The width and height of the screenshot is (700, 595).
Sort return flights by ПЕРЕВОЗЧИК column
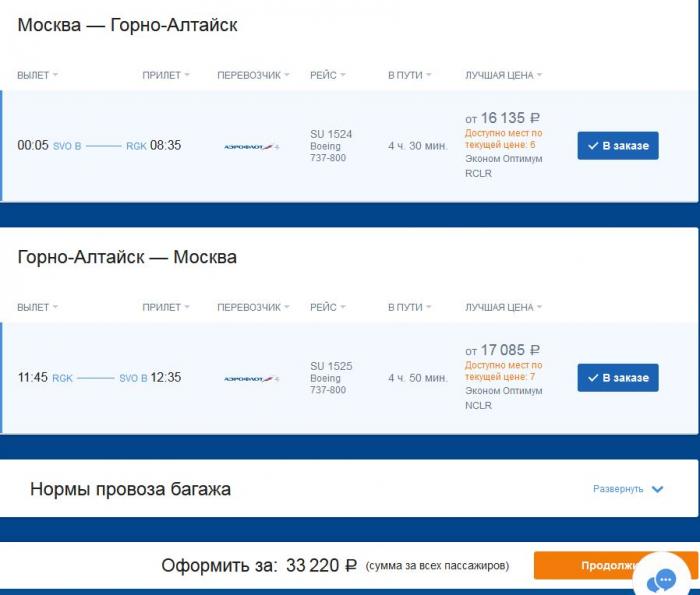point(253,307)
